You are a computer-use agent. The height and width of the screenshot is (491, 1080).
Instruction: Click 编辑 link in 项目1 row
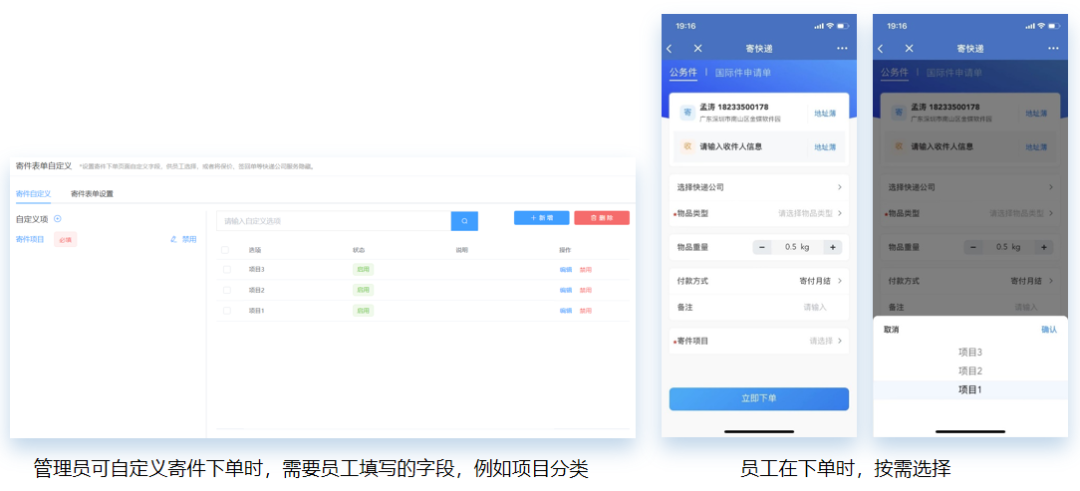(x=566, y=311)
